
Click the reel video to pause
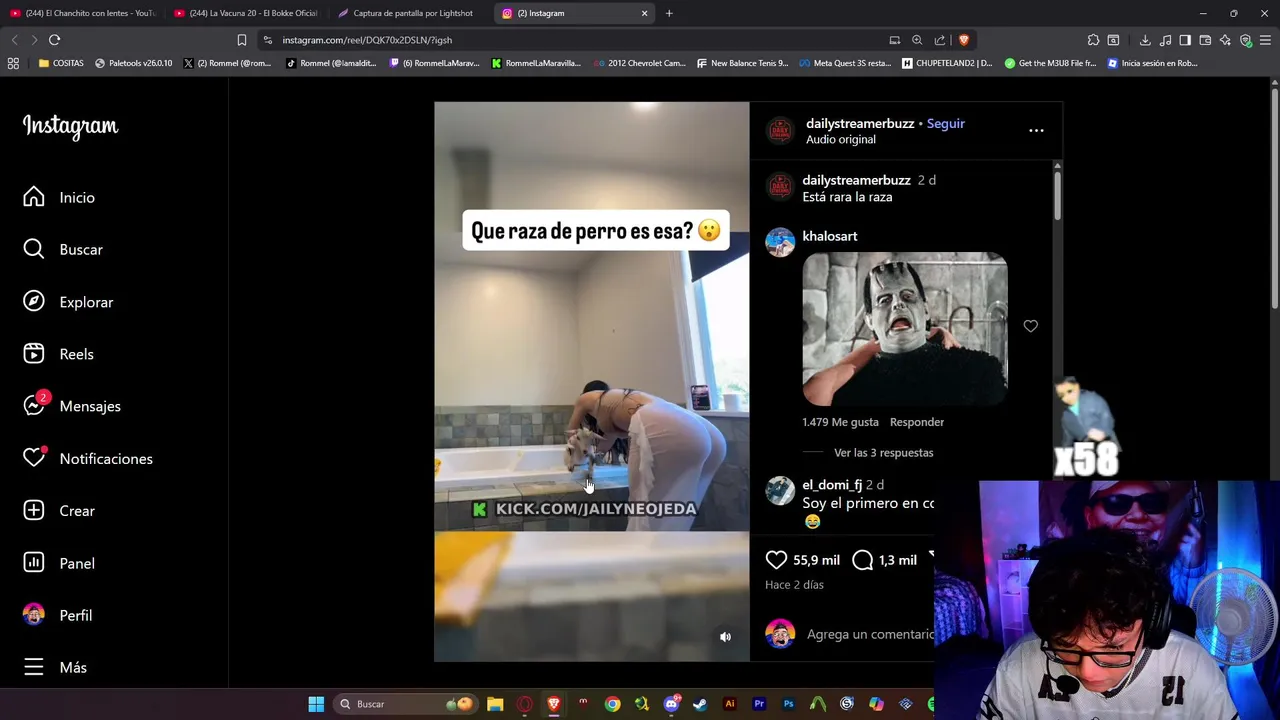591,380
